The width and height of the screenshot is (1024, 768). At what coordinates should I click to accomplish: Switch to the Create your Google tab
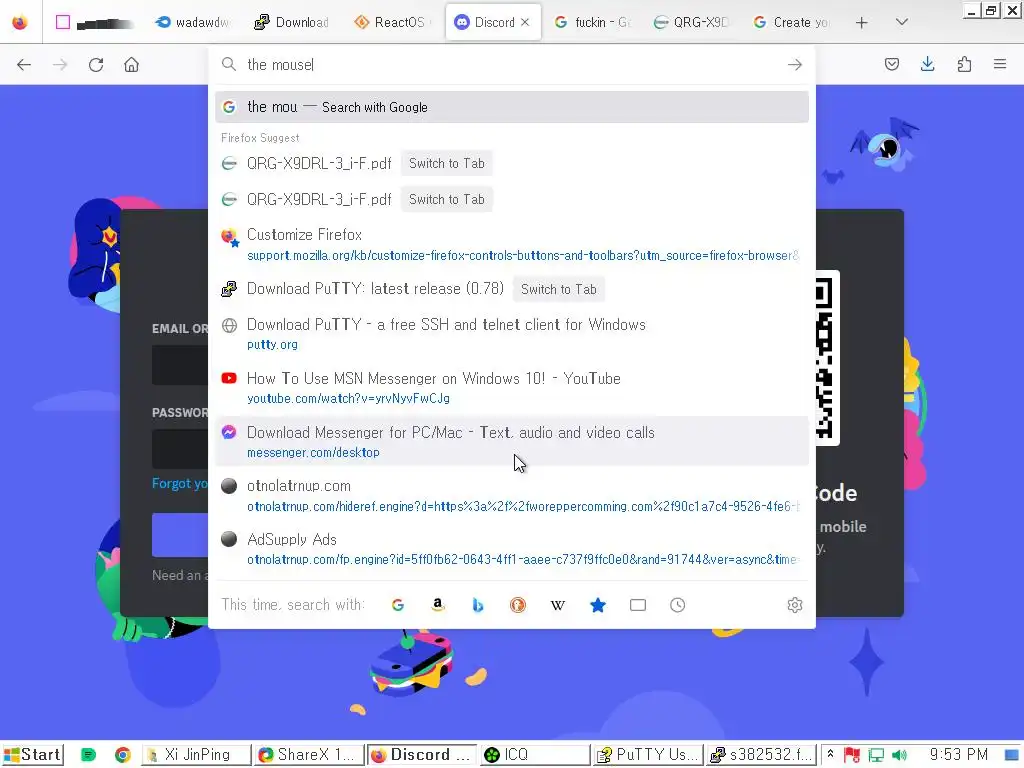[791, 22]
